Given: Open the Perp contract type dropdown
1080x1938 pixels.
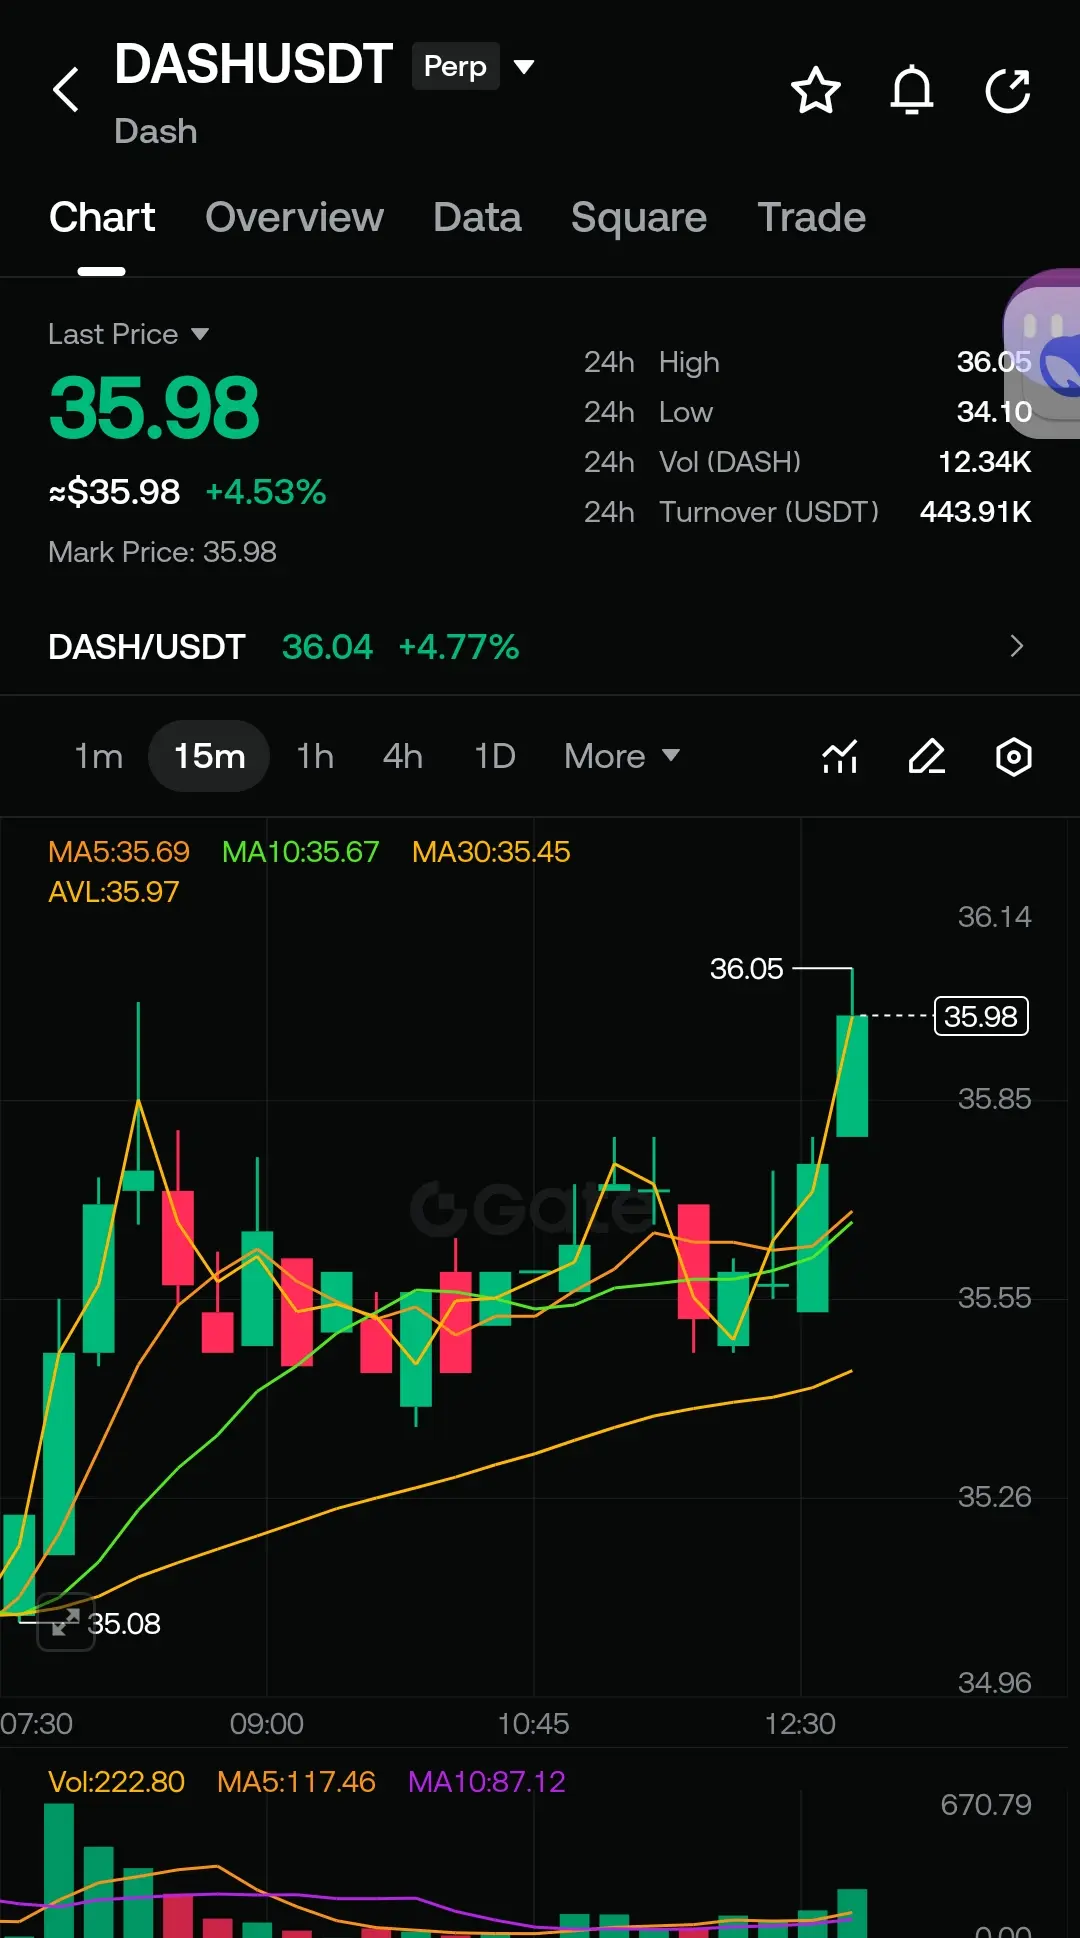Looking at the screenshot, I should (475, 67).
